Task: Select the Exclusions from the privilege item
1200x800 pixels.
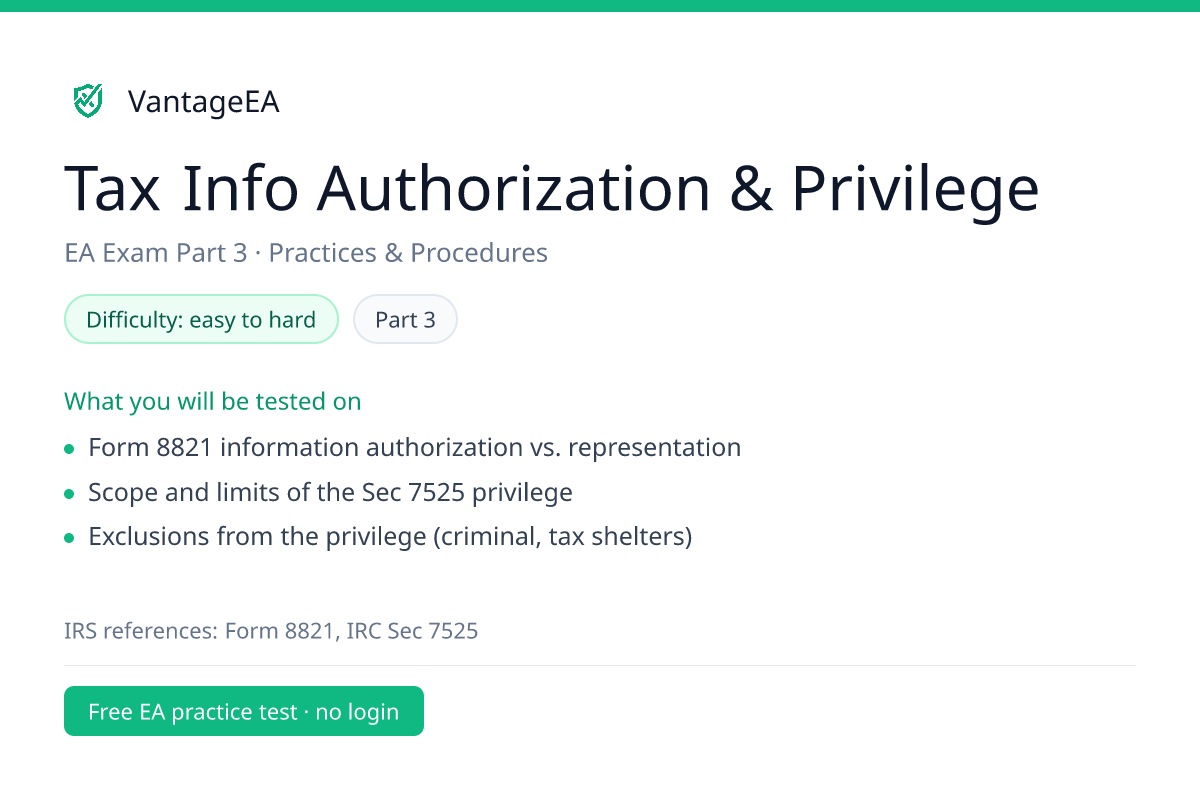Action: click(390, 537)
